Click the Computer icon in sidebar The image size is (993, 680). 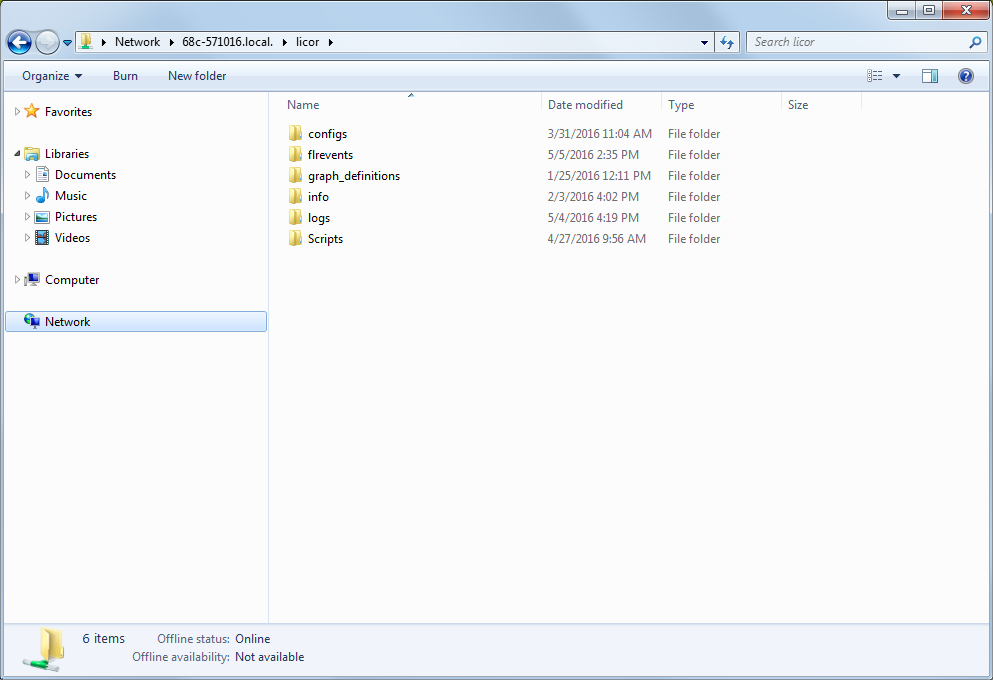pos(32,279)
